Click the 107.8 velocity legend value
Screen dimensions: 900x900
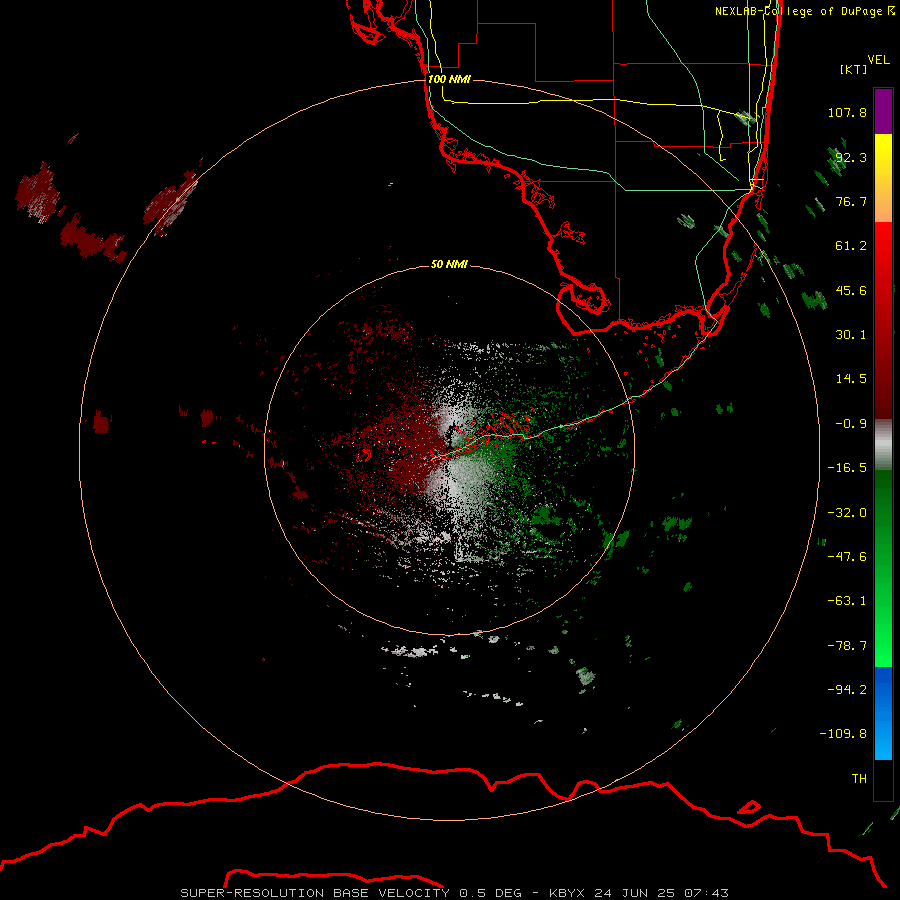(x=847, y=112)
